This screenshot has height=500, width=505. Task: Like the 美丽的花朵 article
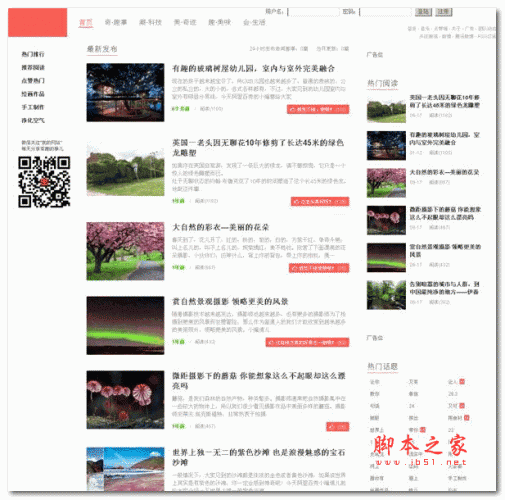tap(319, 268)
